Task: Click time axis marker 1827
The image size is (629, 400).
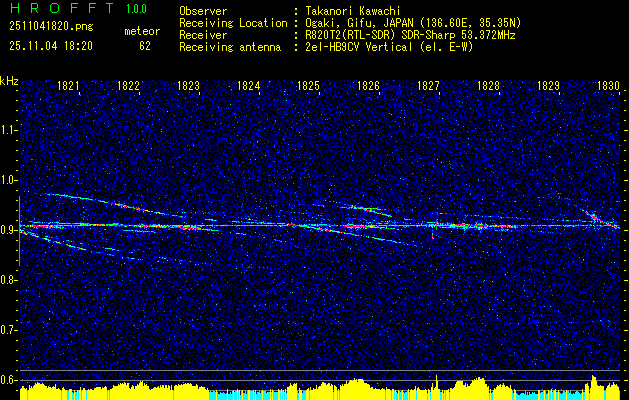Action: click(x=429, y=85)
